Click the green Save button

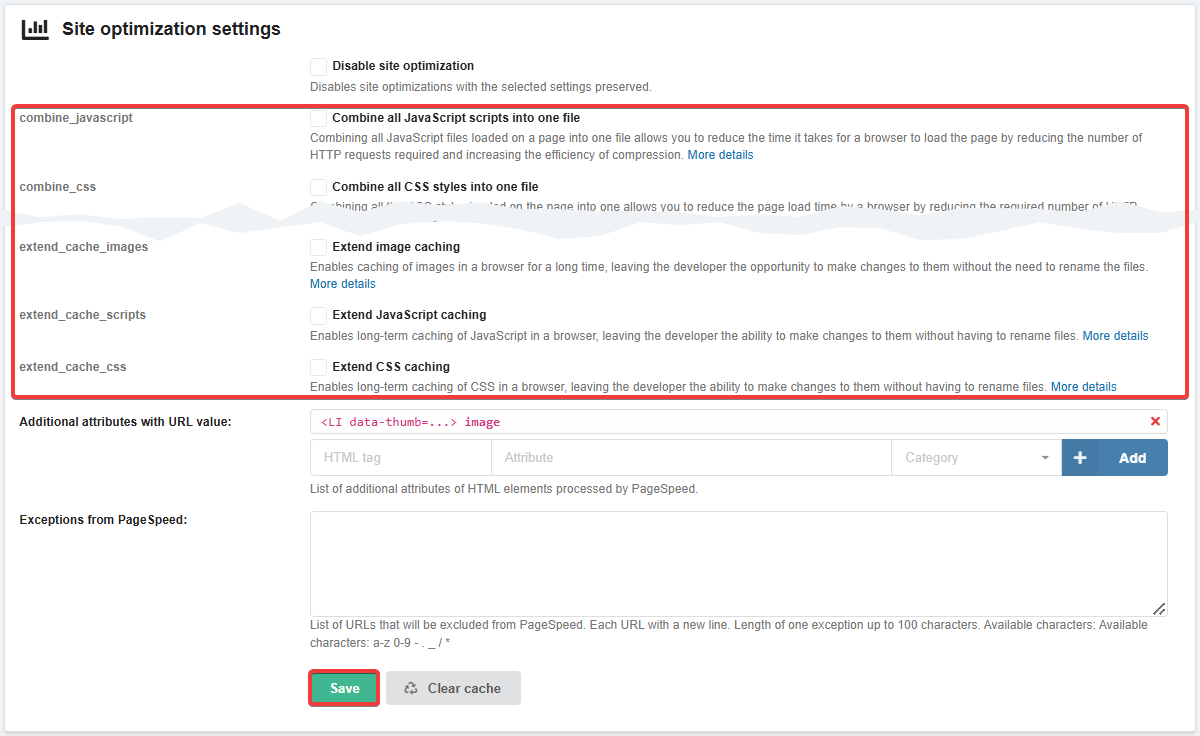tap(344, 688)
